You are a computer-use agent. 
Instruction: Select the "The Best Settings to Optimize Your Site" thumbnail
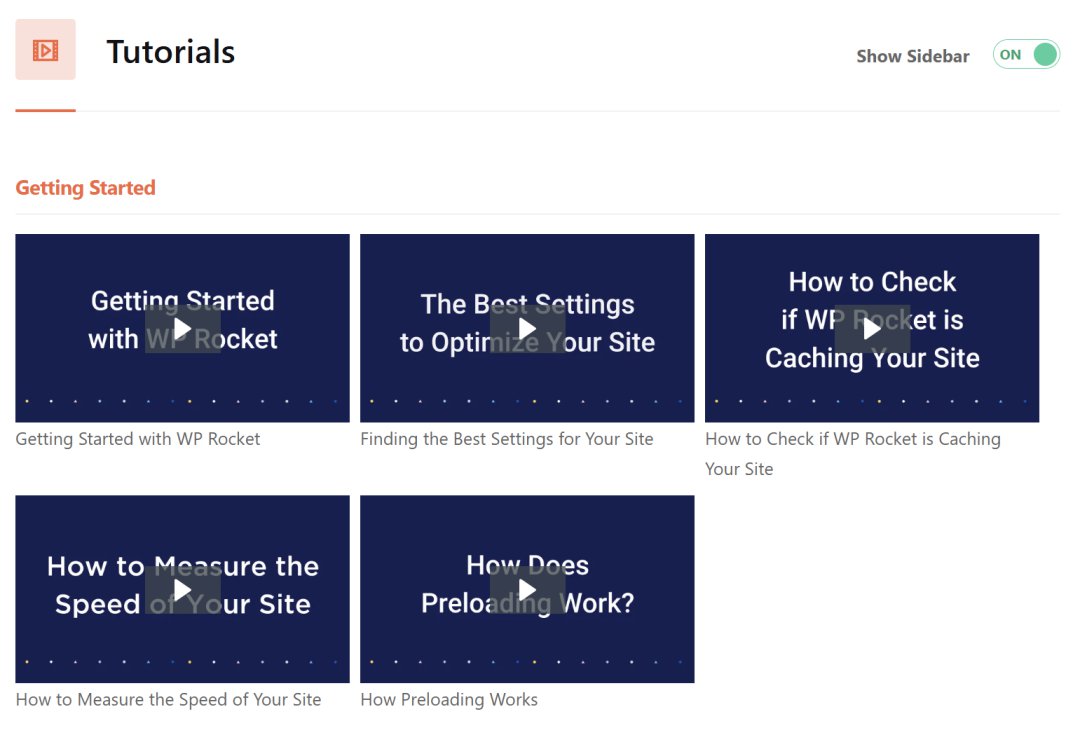click(527, 328)
